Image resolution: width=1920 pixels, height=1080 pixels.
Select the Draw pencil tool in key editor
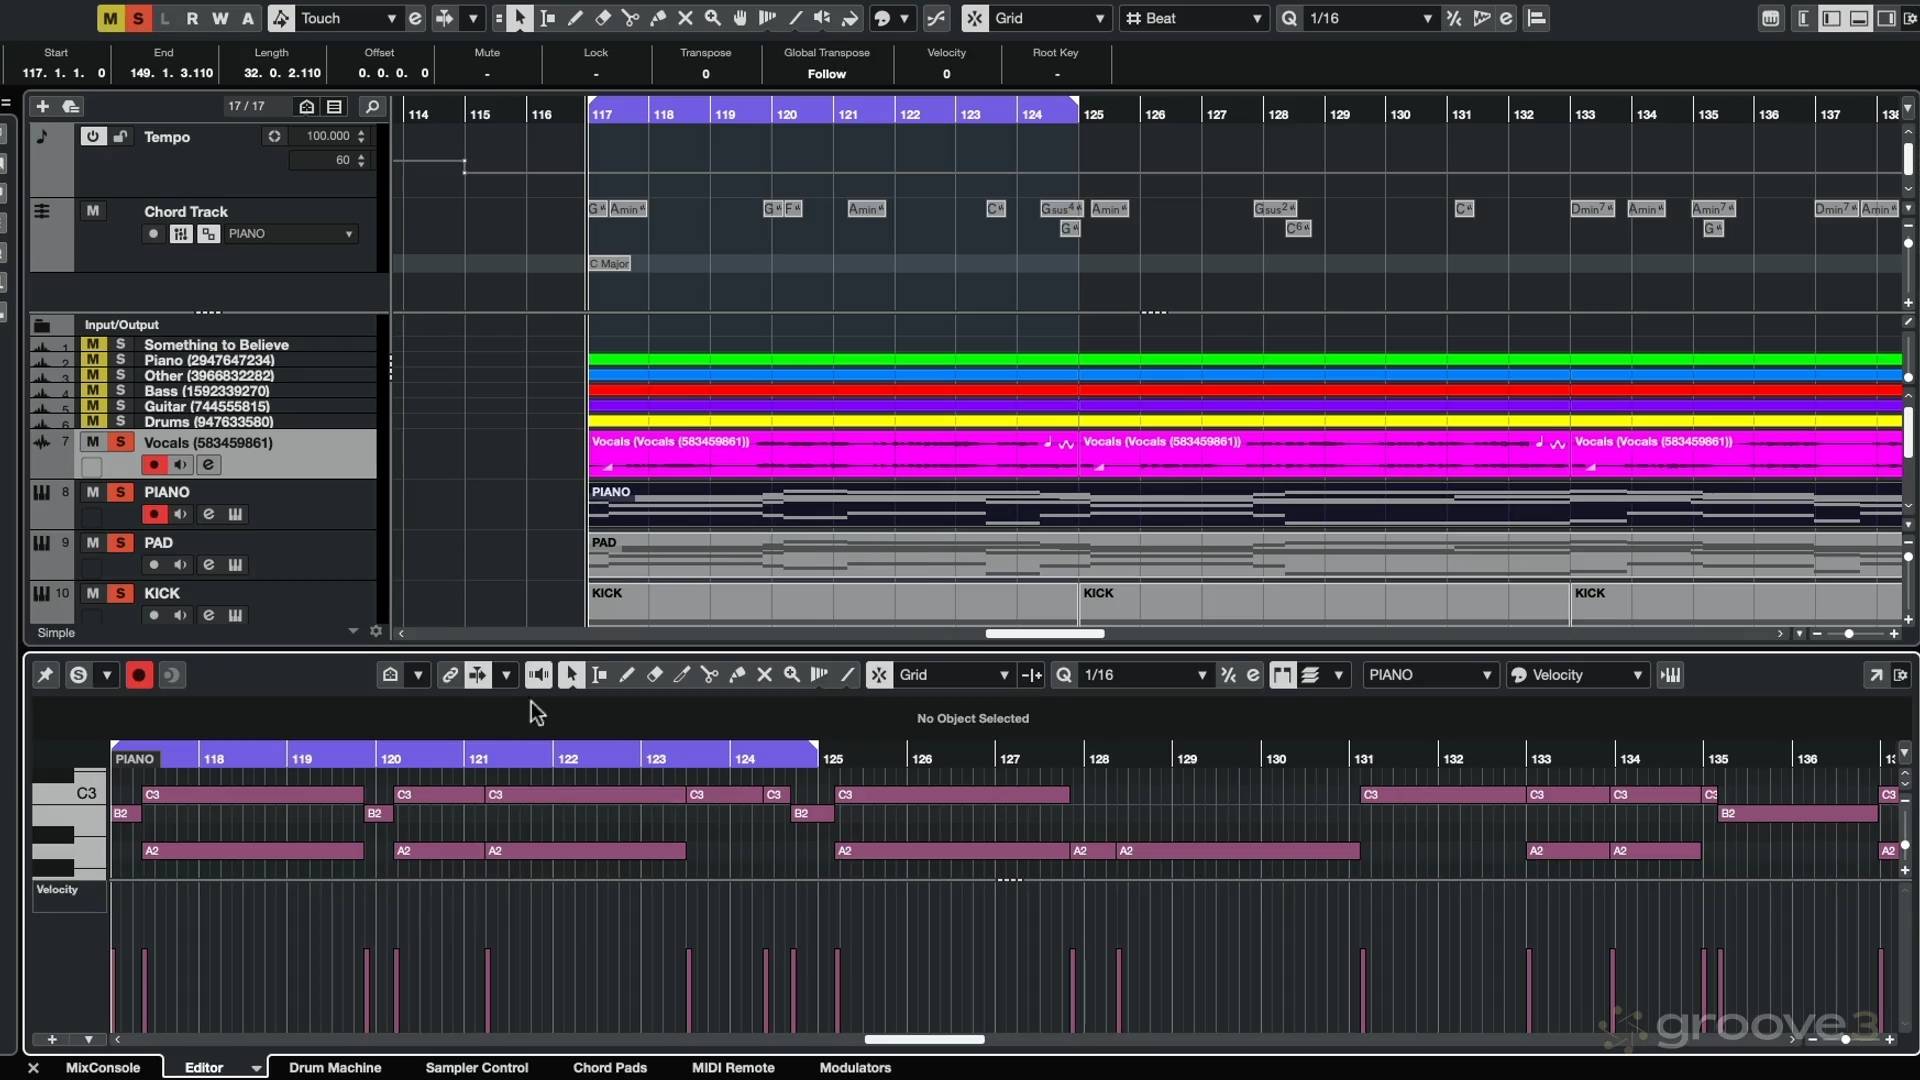coord(627,675)
